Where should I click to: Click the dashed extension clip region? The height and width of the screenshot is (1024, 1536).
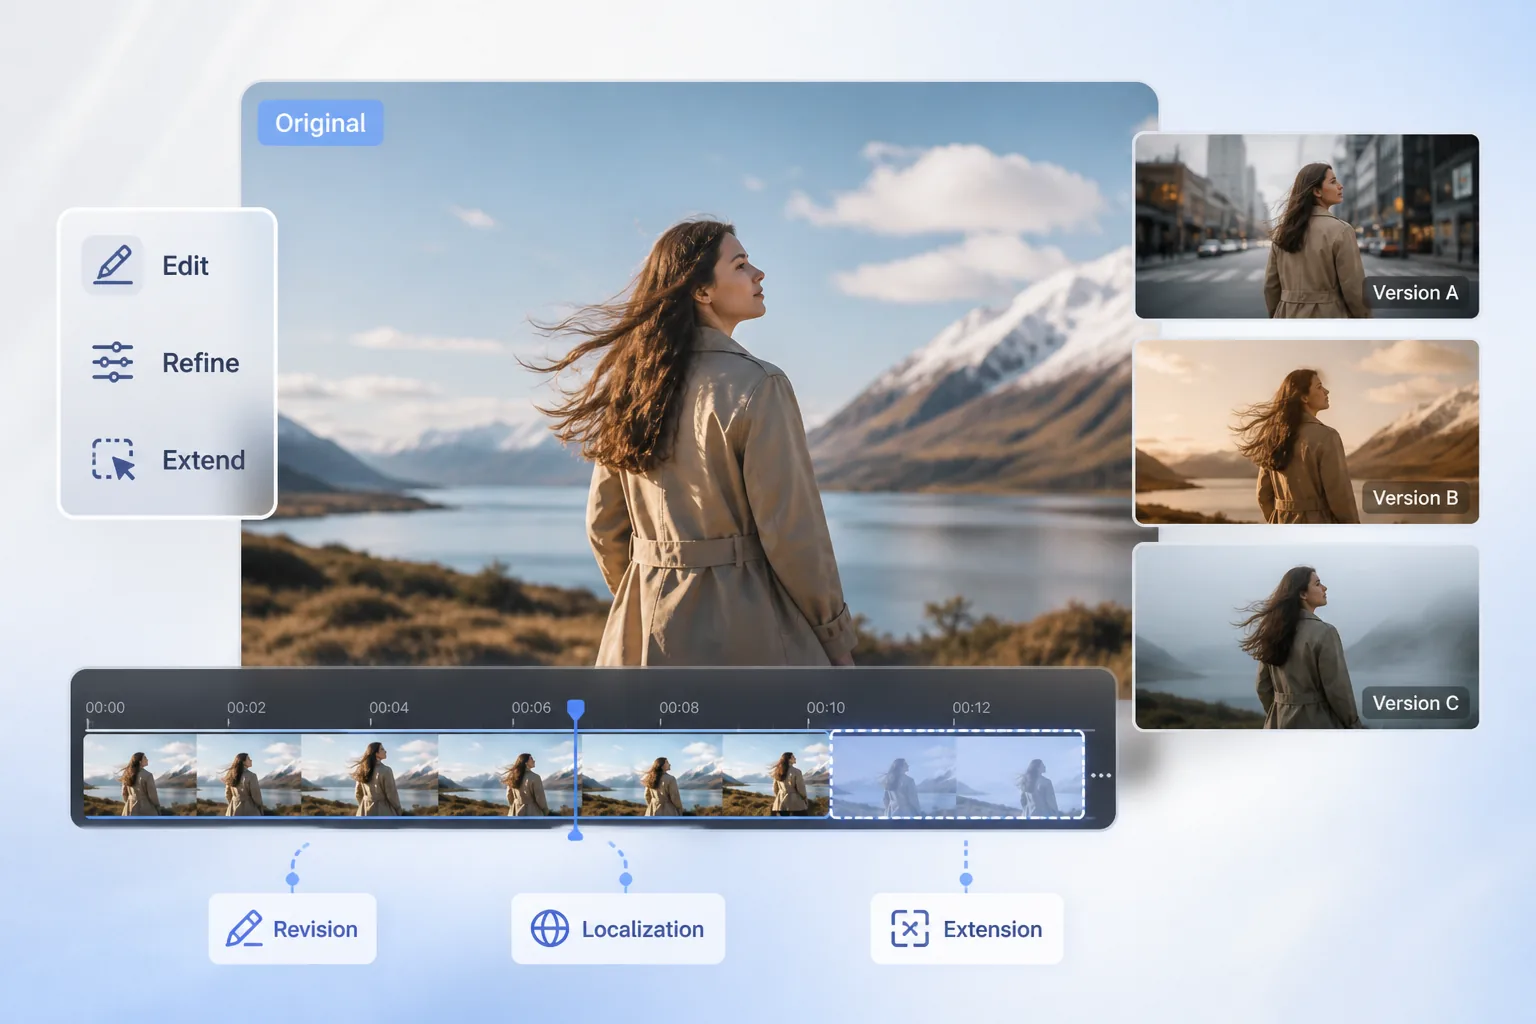[x=958, y=775]
